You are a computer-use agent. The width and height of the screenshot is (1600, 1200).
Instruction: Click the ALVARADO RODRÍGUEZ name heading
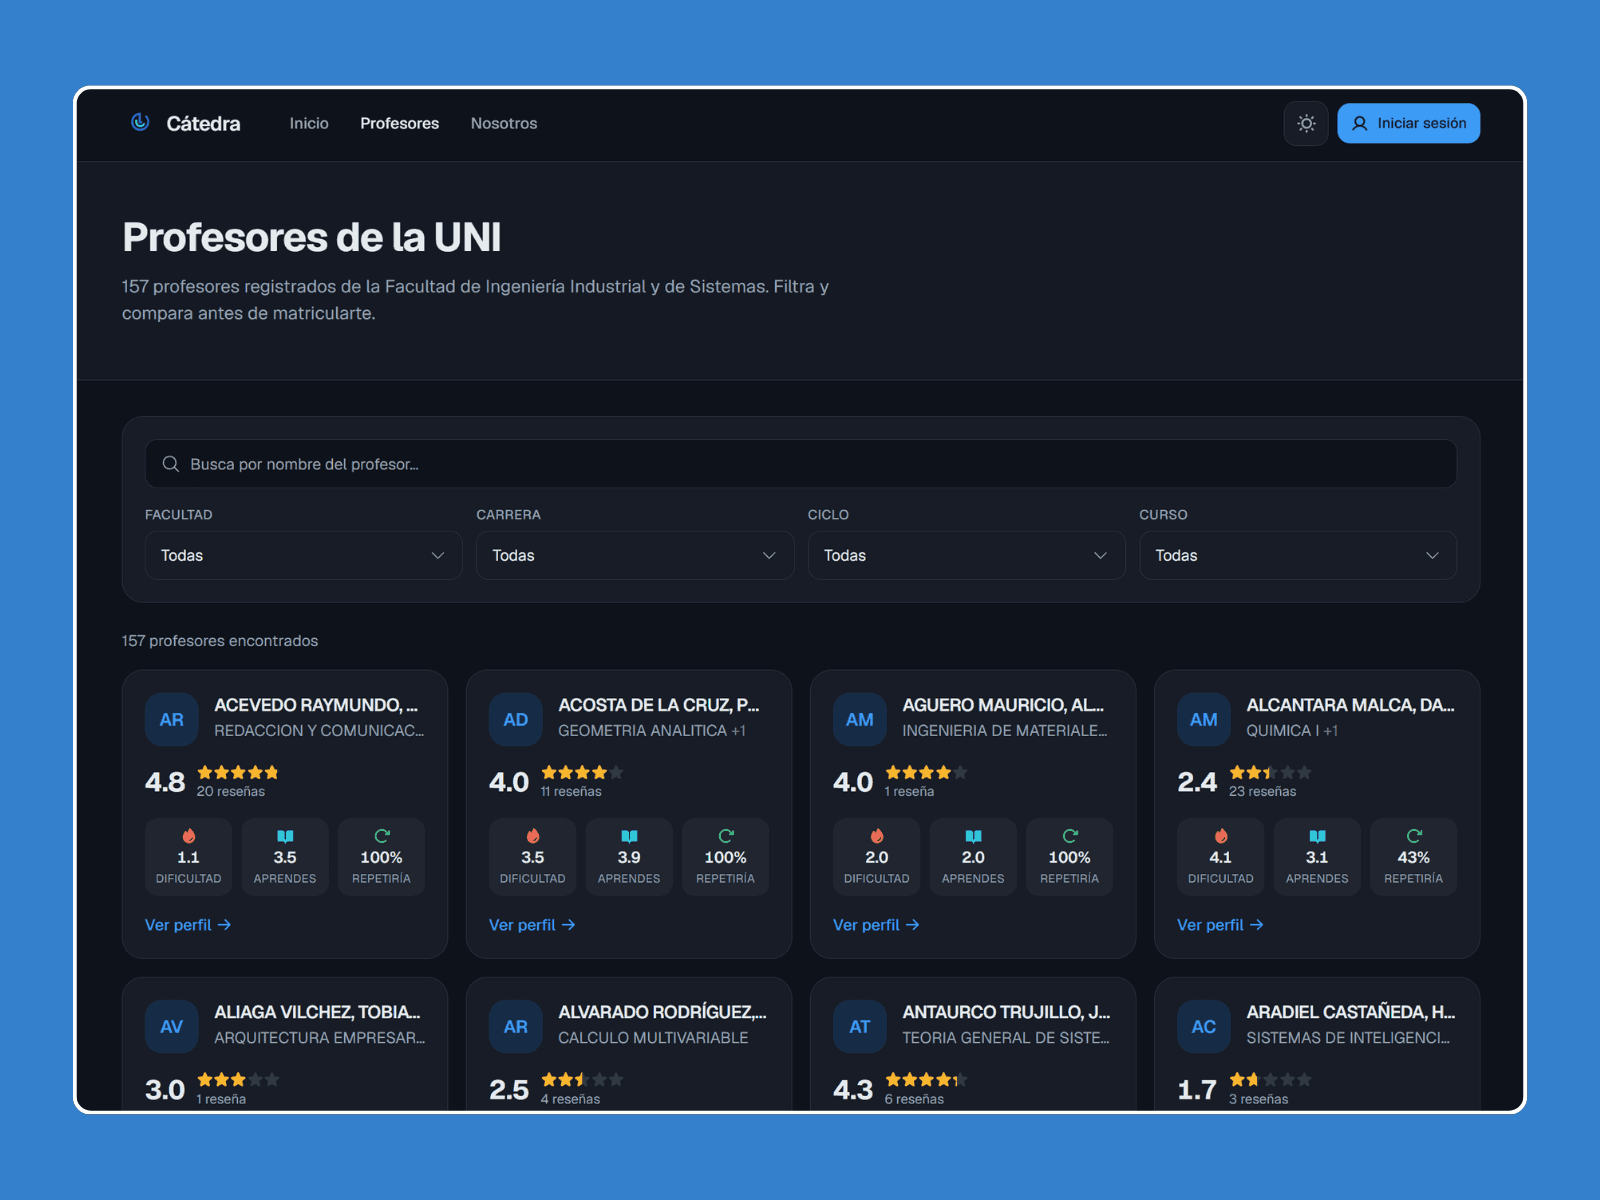(662, 1012)
